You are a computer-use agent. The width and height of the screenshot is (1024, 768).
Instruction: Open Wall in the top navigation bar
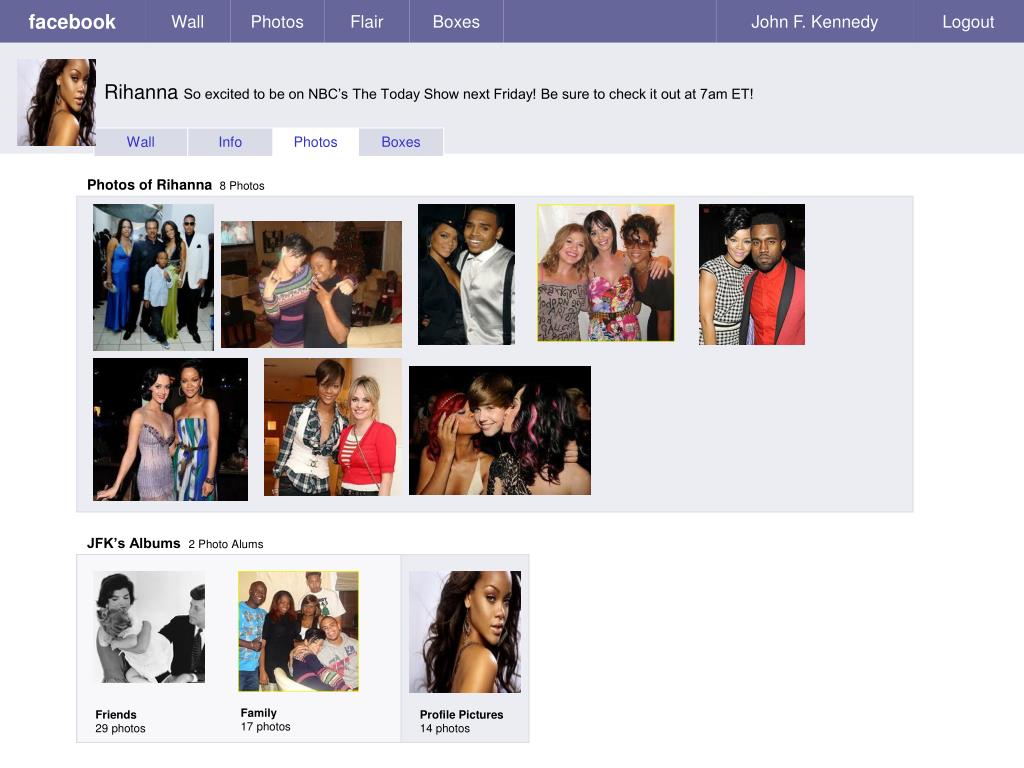[x=187, y=22]
